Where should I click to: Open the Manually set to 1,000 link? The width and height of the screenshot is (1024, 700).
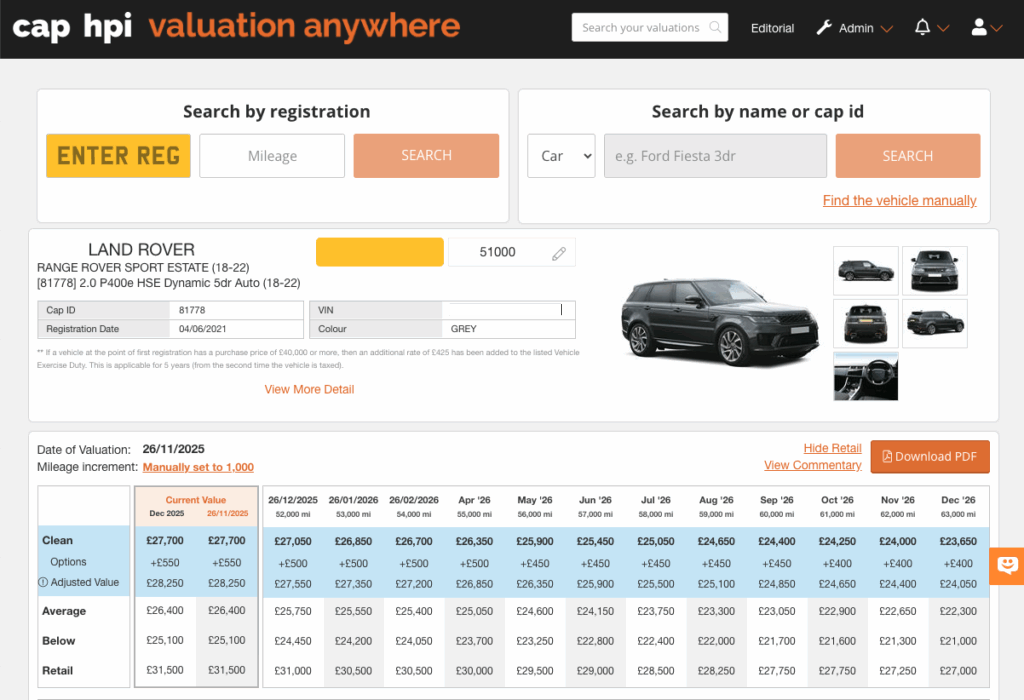tap(198, 467)
